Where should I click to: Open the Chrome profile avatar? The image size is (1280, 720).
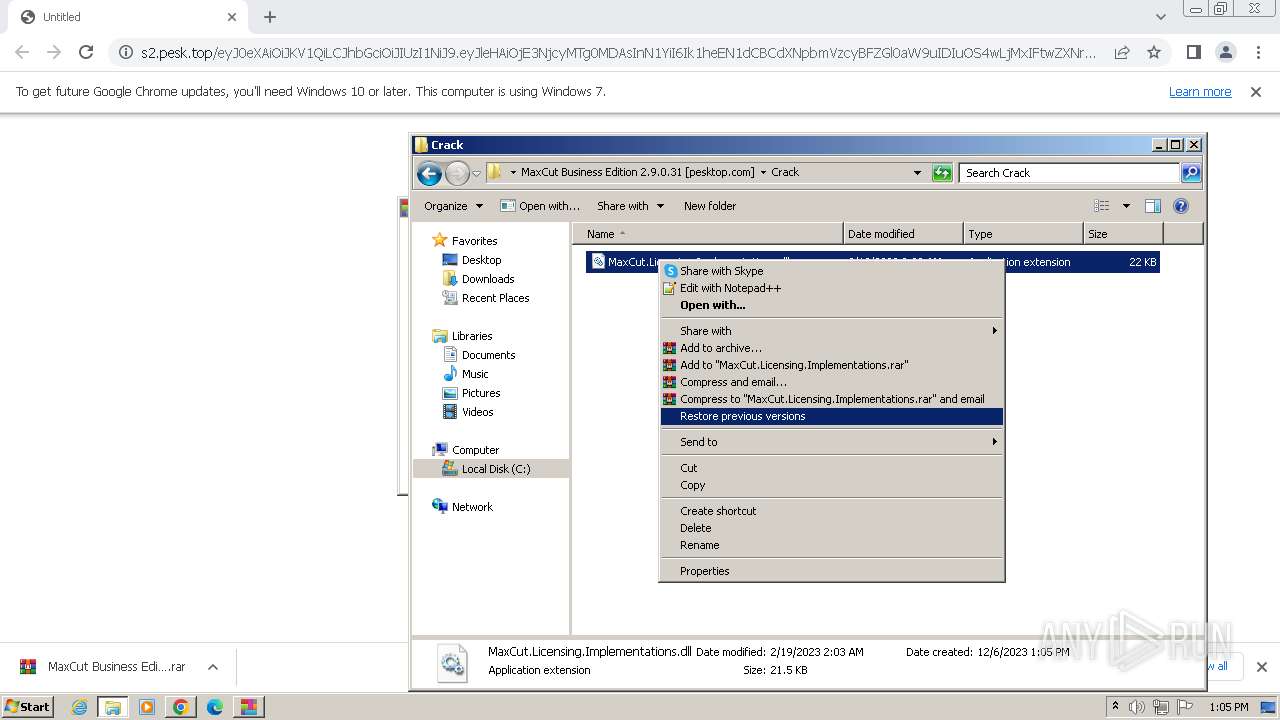[1226, 52]
